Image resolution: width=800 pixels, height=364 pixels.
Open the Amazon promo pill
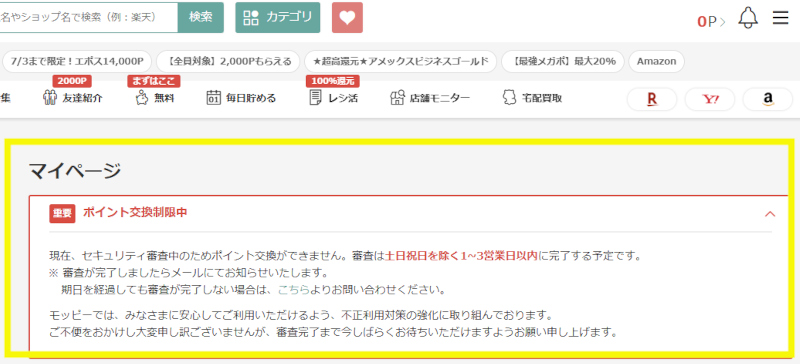[656, 62]
